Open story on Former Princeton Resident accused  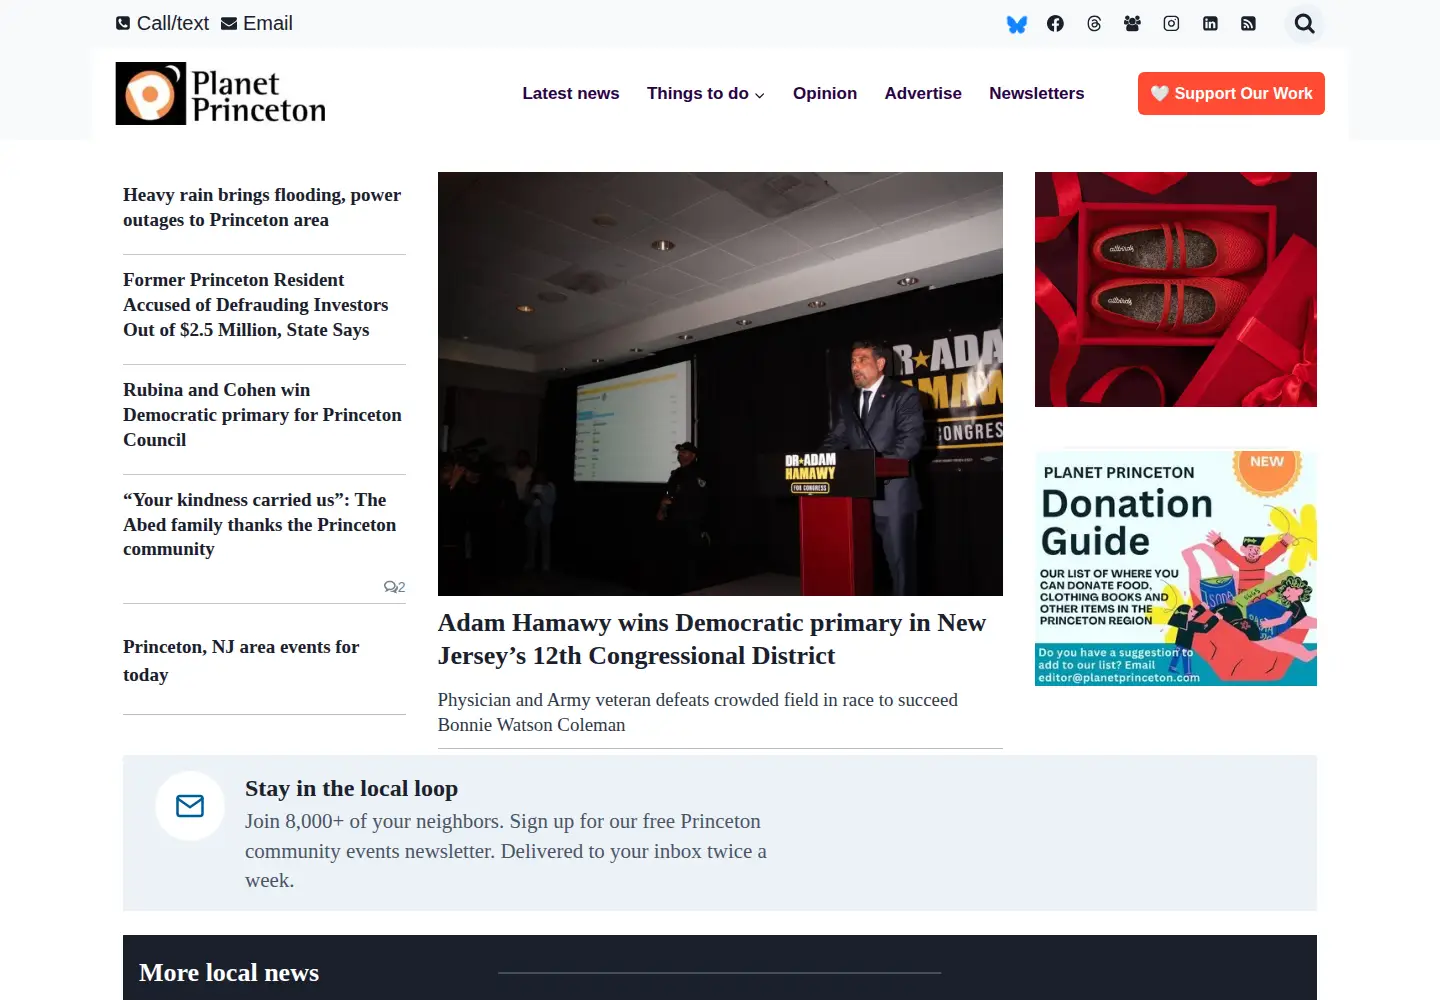click(256, 305)
